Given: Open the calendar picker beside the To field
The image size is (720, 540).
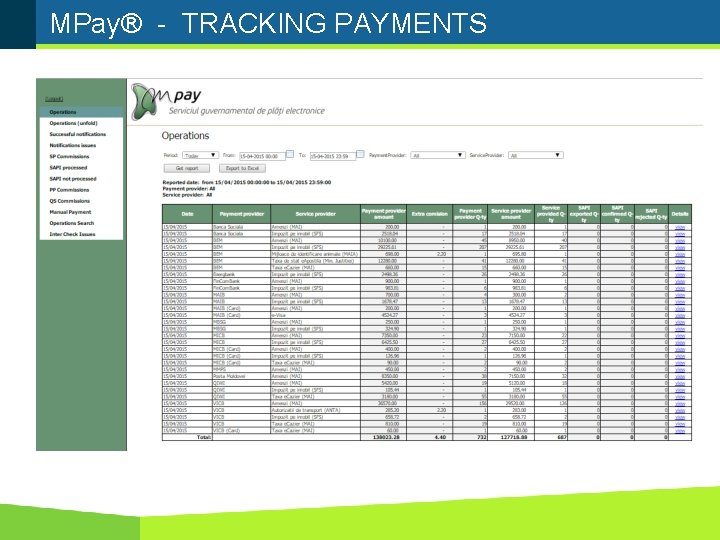Looking at the screenshot, I should click(360, 154).
